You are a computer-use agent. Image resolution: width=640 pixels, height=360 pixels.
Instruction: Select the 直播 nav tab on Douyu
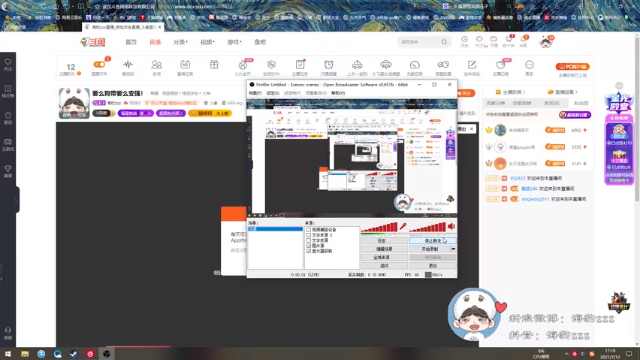pyautogui.click(x=155, y=42)
